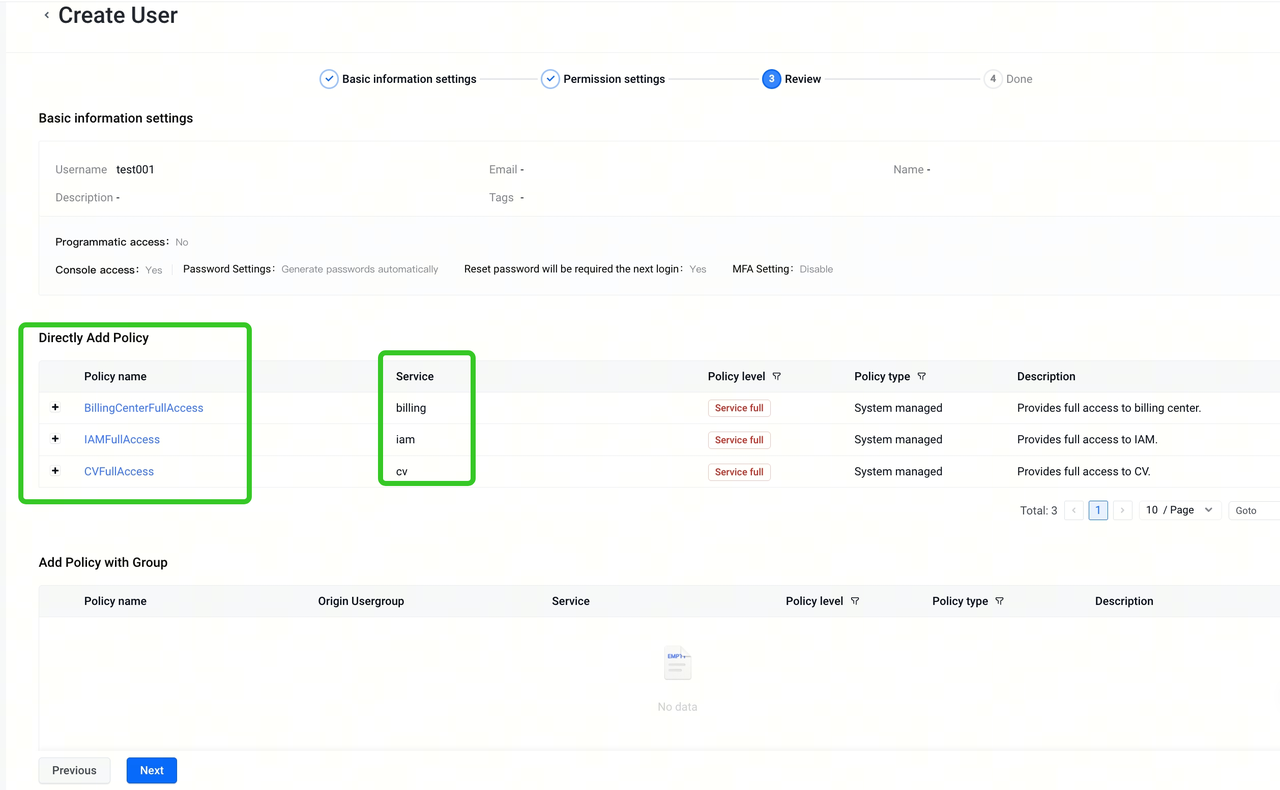The width and height of the screenshot is (1280, 790).
Task: Click the username value test001
Action: tap(135, 170)
